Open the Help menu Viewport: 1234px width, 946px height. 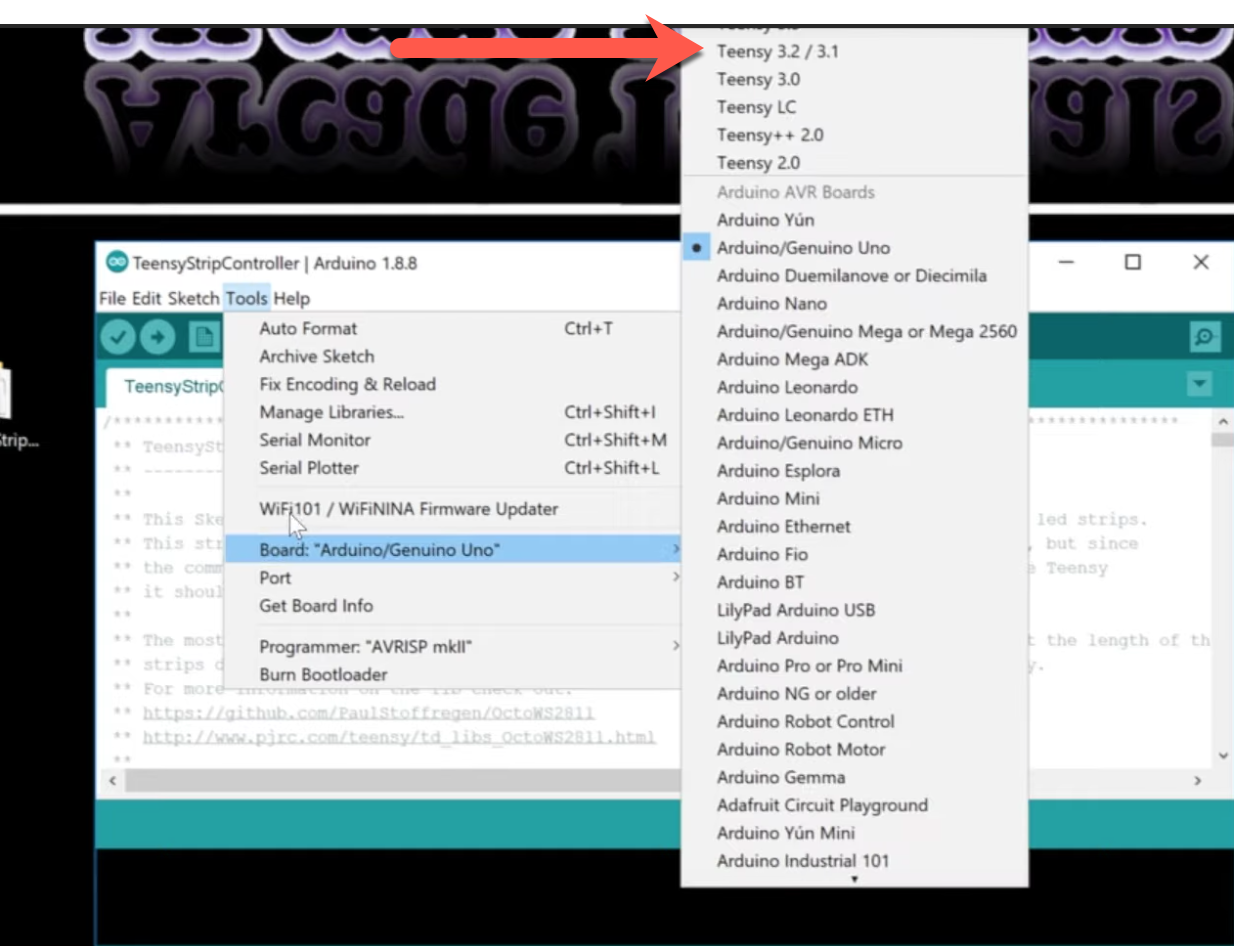pyautogui.click(x=291, y=298)
